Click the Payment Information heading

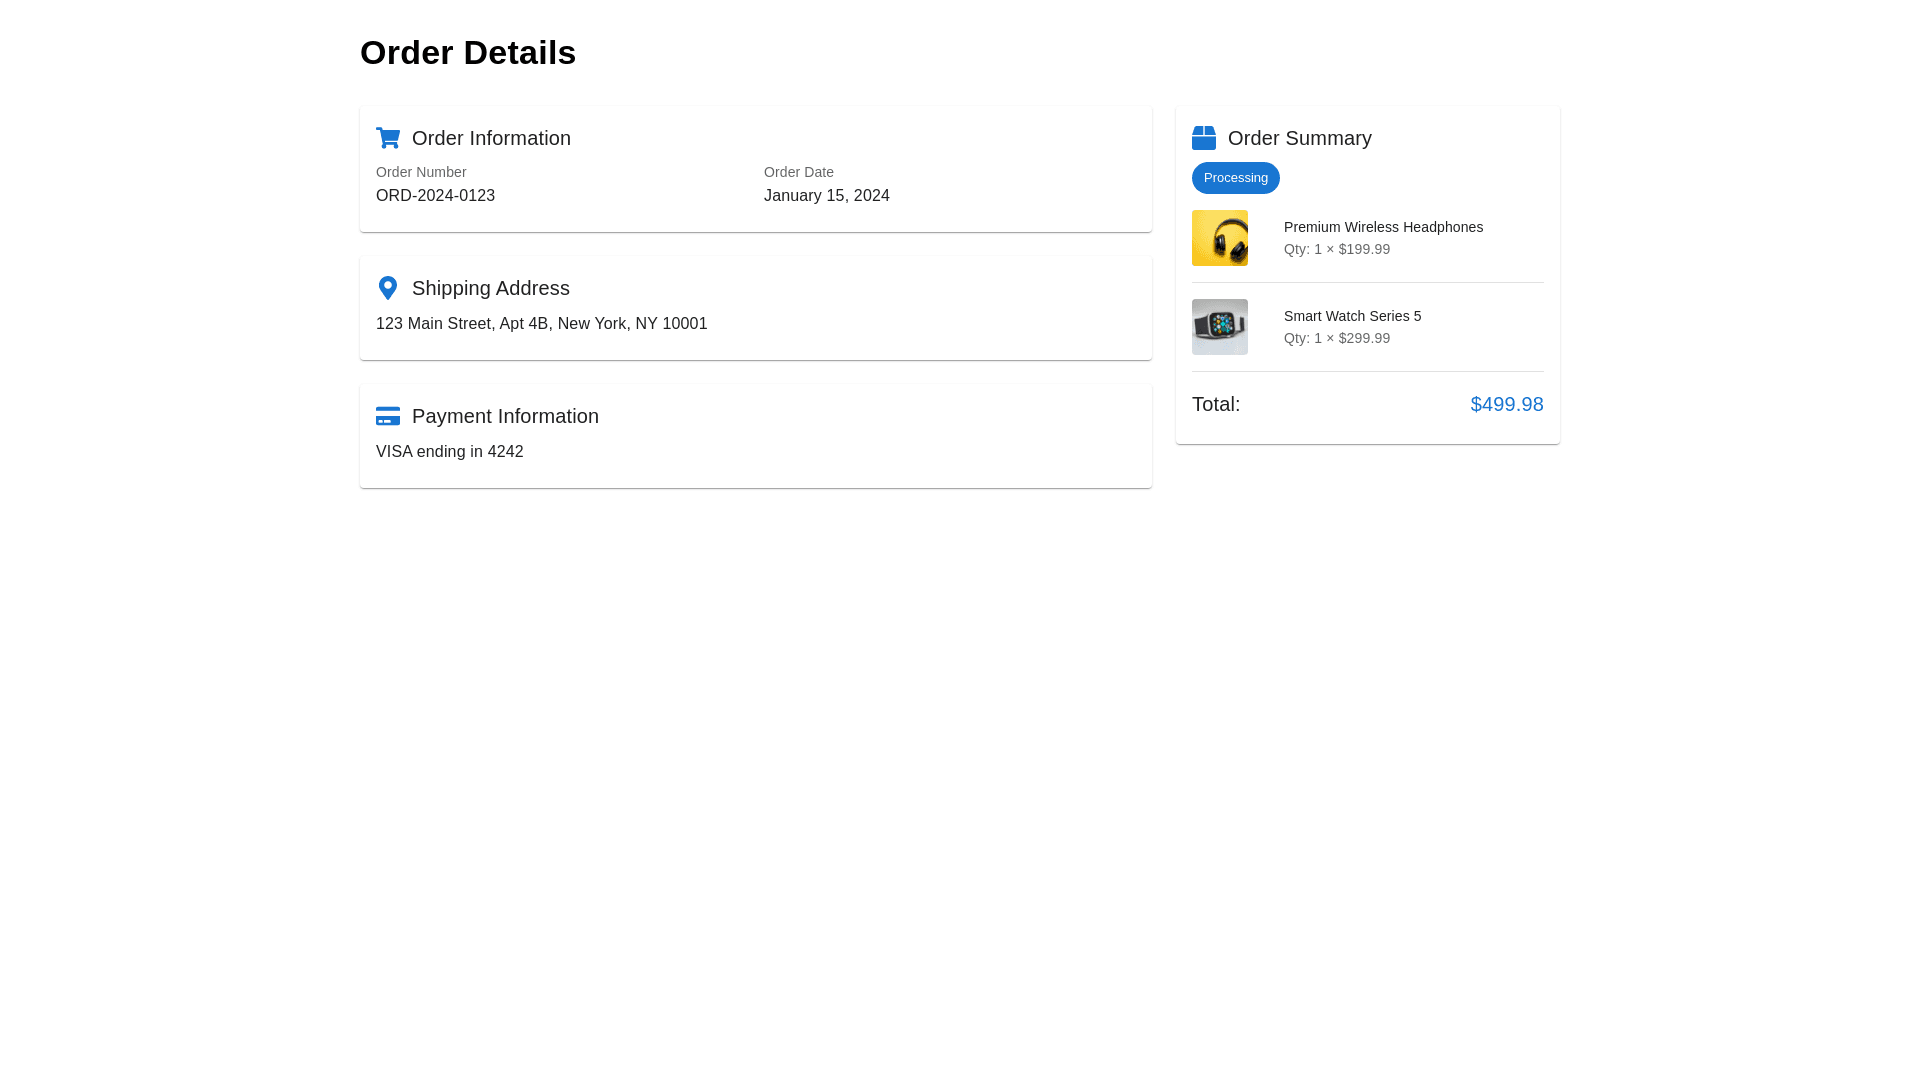coord(505,416)
